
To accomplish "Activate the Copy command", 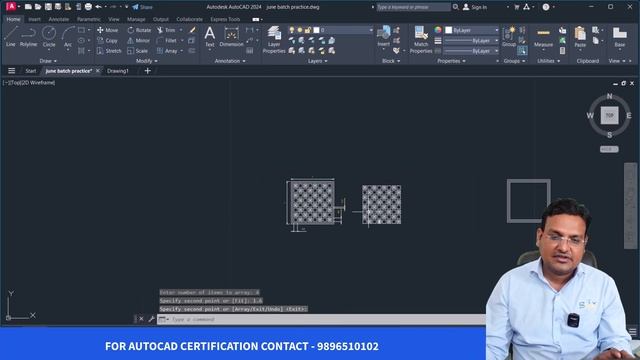I will [108, 40].
